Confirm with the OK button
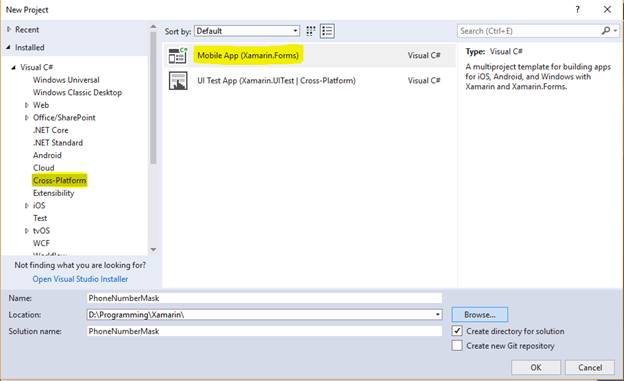 tap(536, 367)
